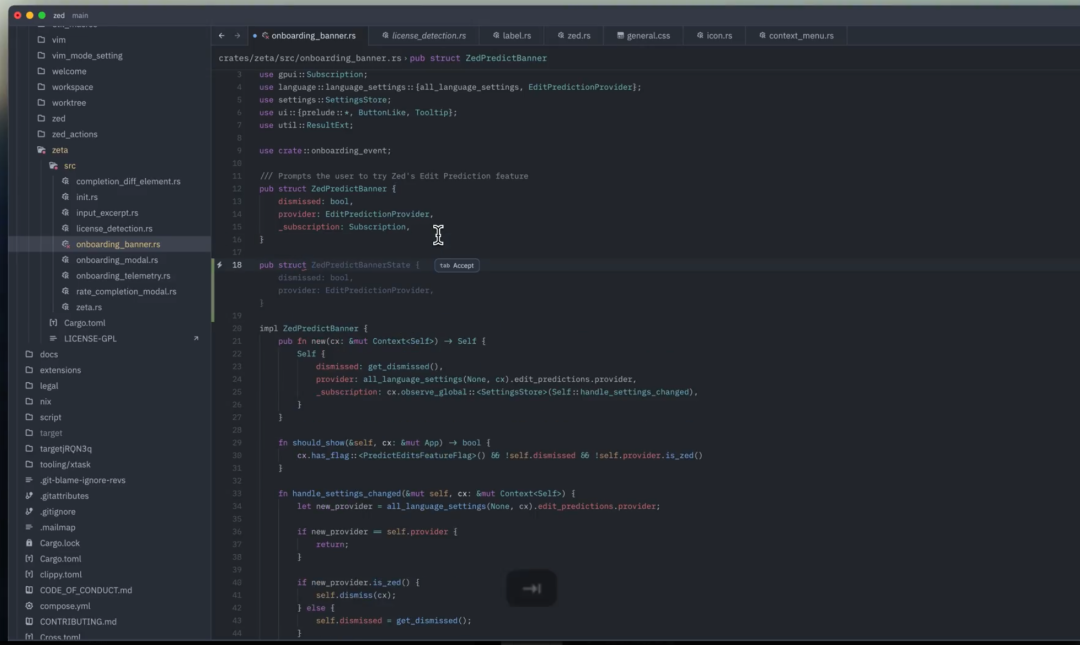Open onboarding_modal.rs from the file tree

116,260
